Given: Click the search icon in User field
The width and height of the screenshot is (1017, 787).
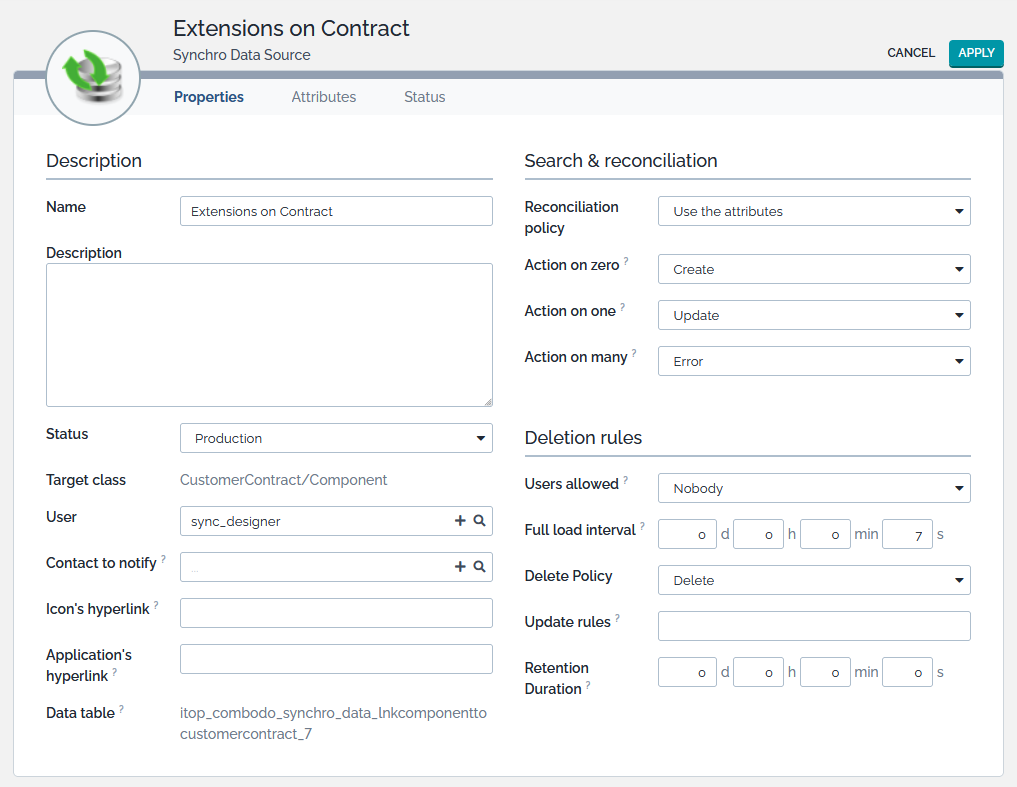Looking at the screenshot, I should click(479, 521).
